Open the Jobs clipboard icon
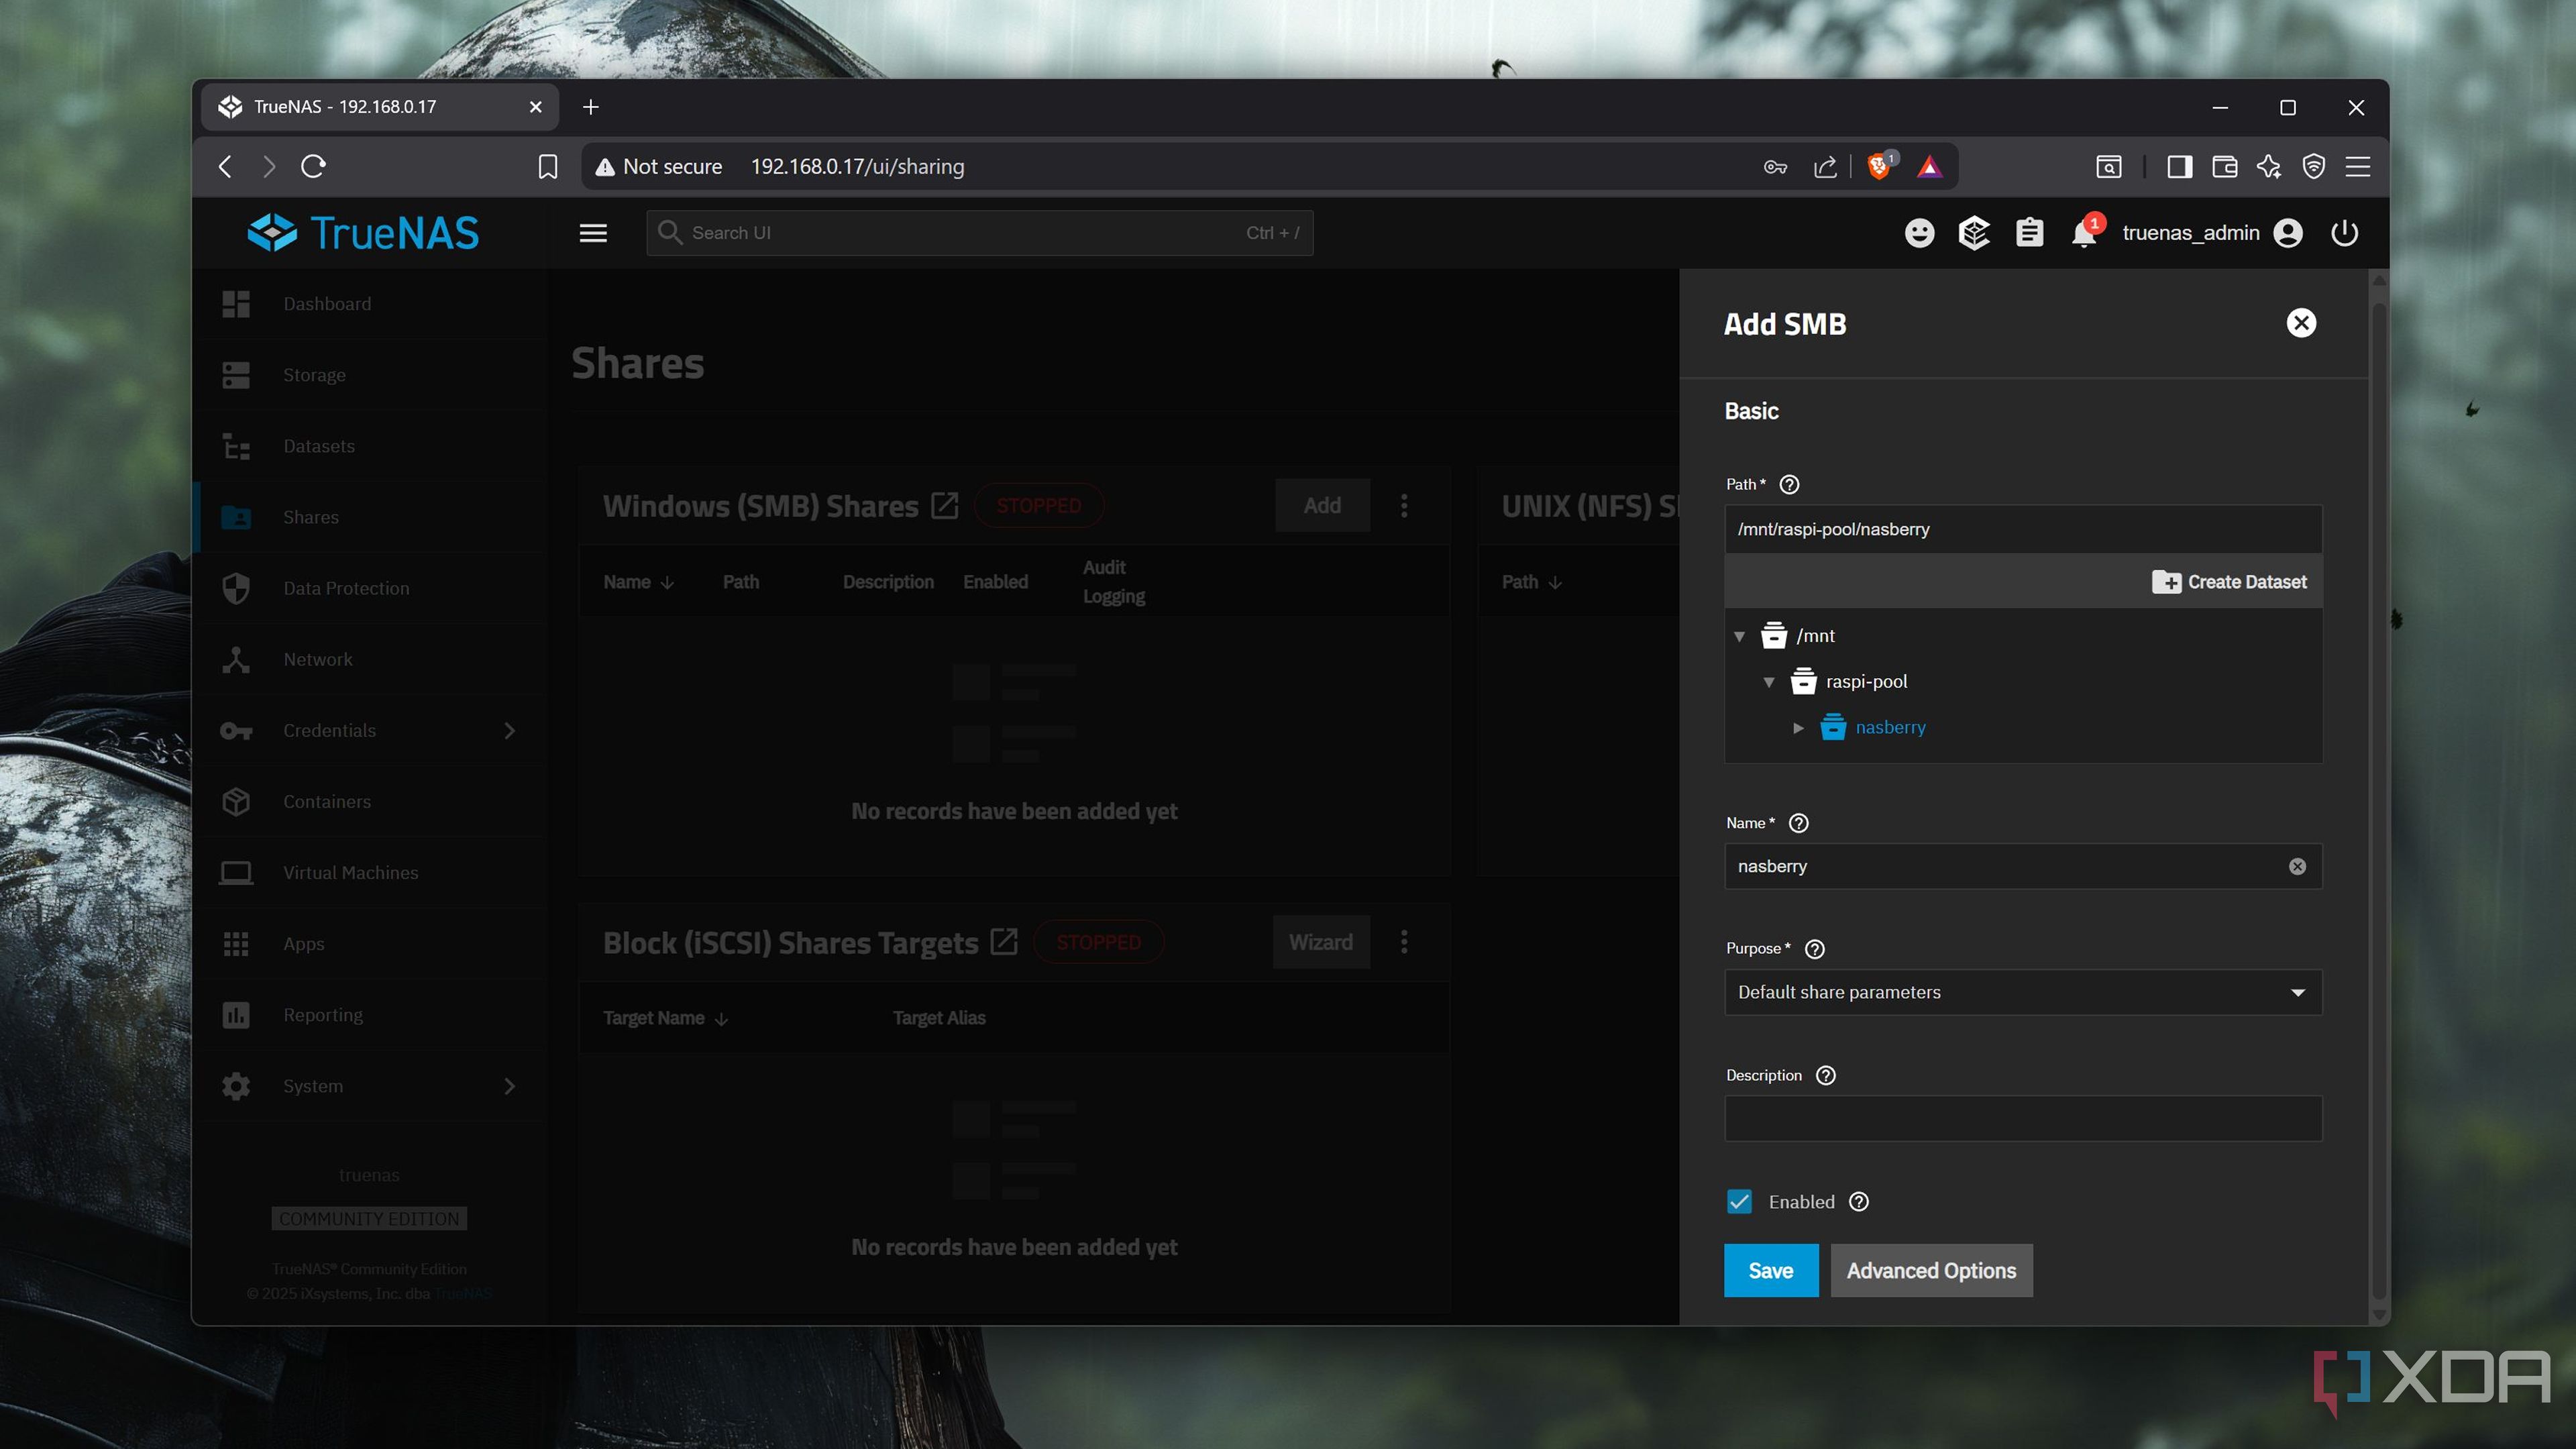 point(2029,233)
